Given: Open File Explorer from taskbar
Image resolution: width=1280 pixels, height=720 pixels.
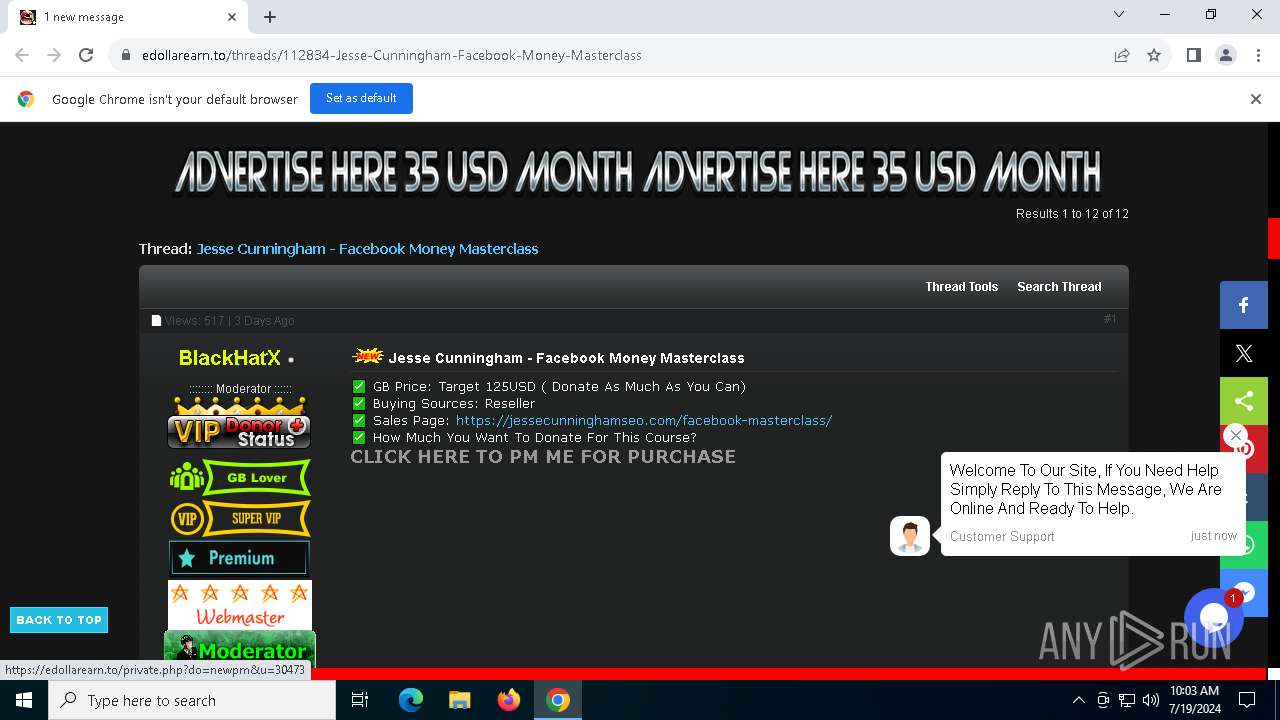Looking at the screenshot, I should (x=460, y=700).
